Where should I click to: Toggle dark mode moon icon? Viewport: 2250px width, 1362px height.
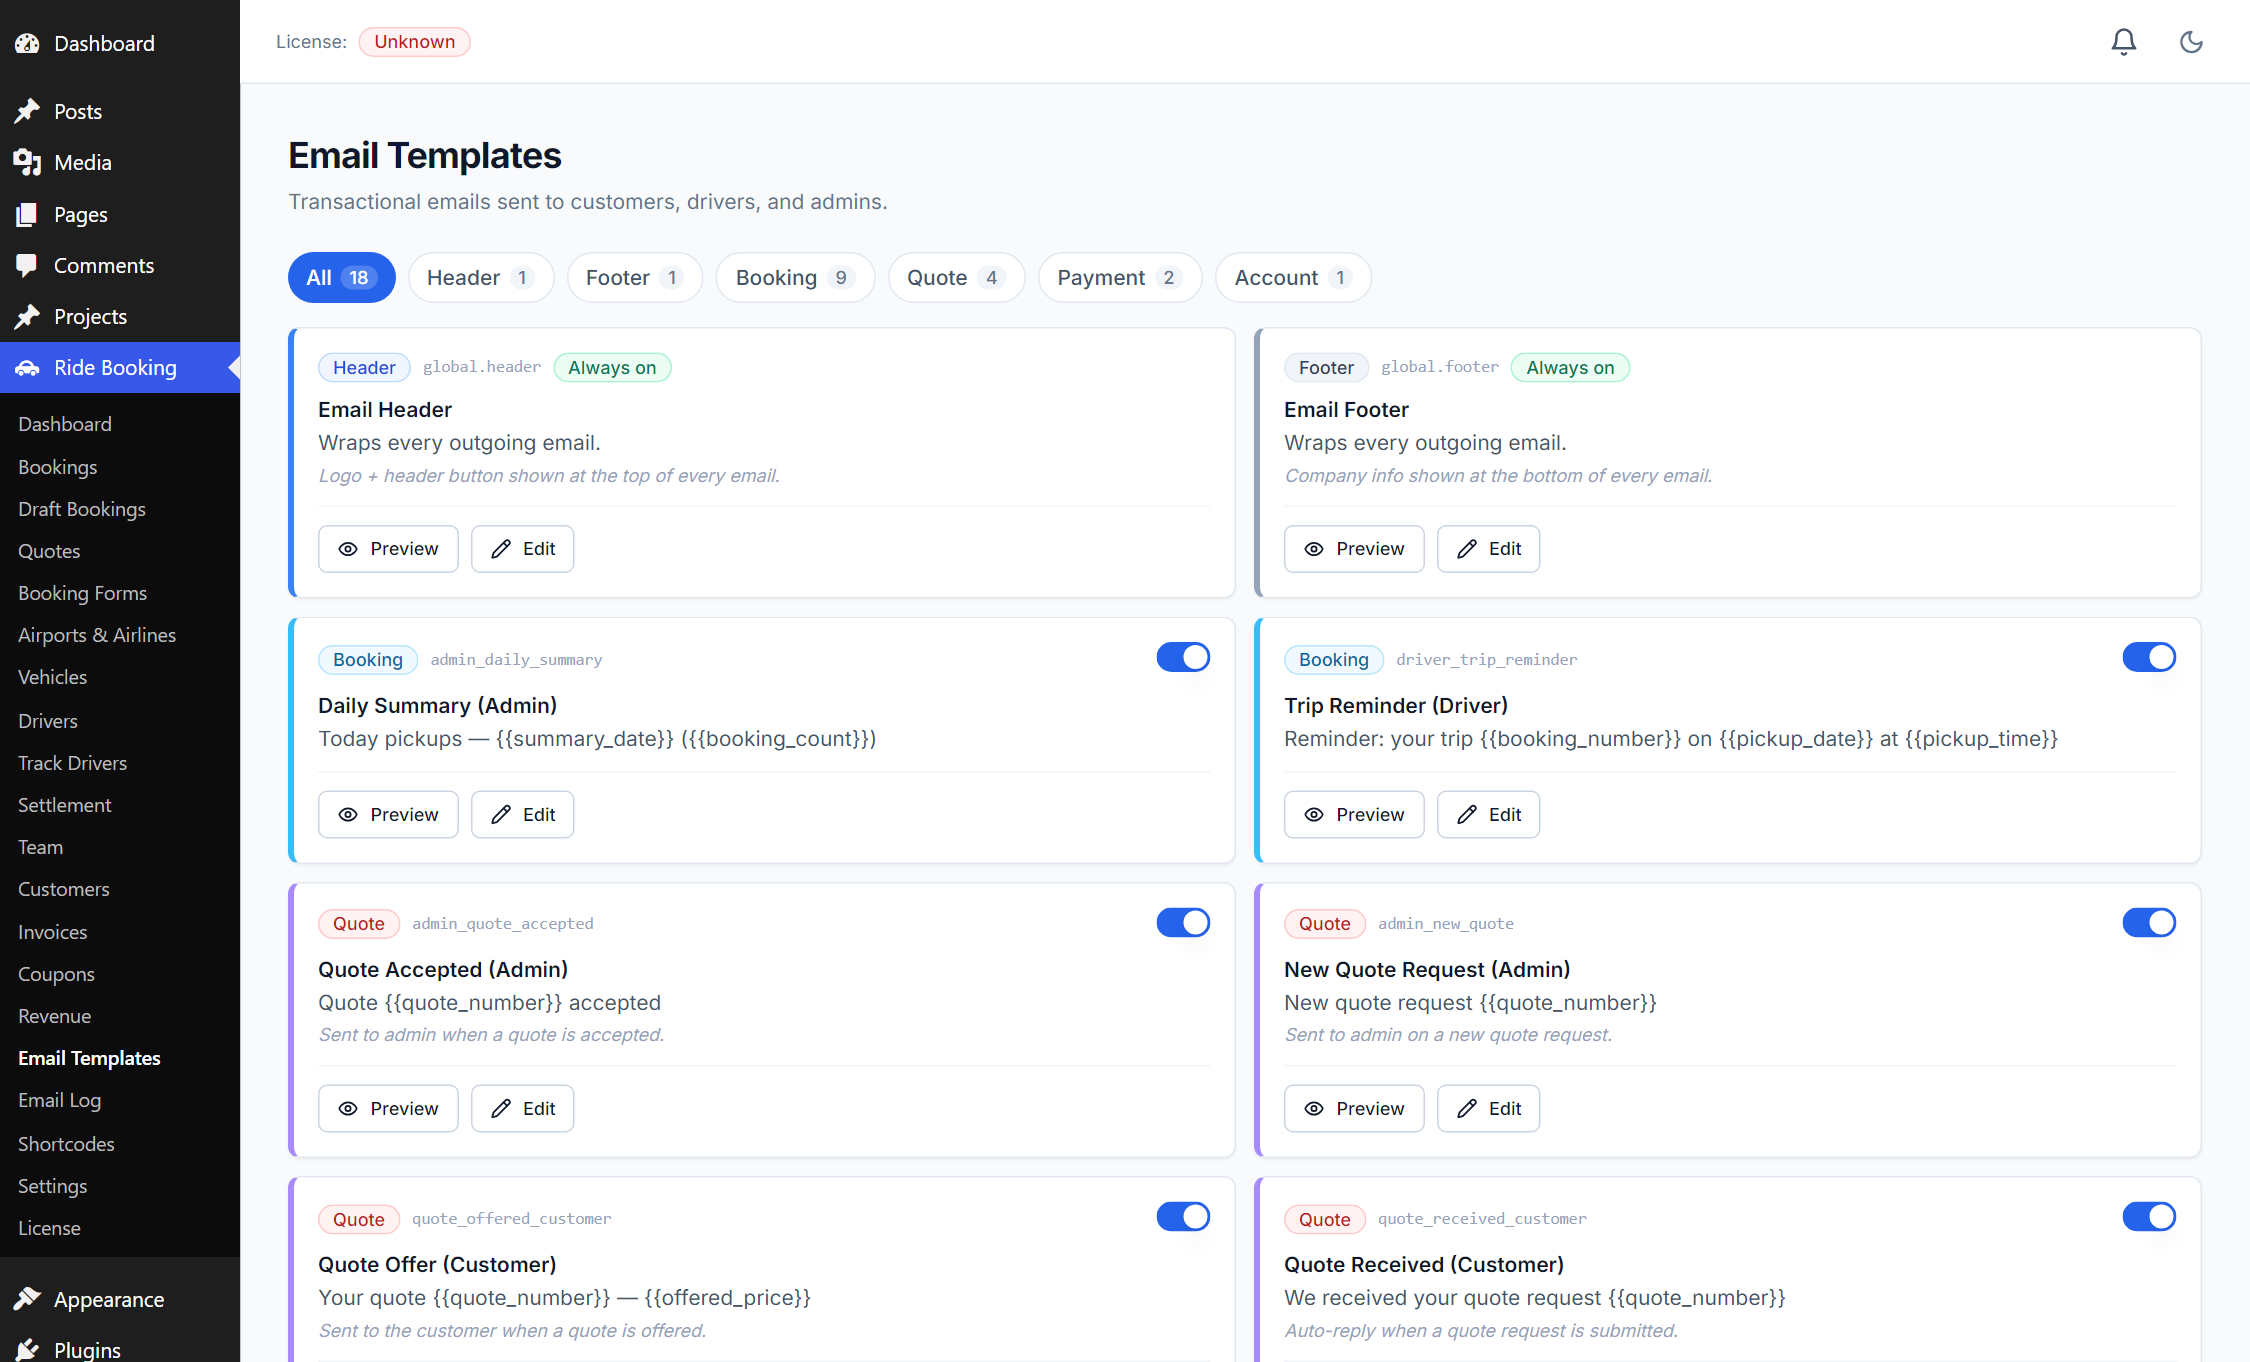[2191, 42]
